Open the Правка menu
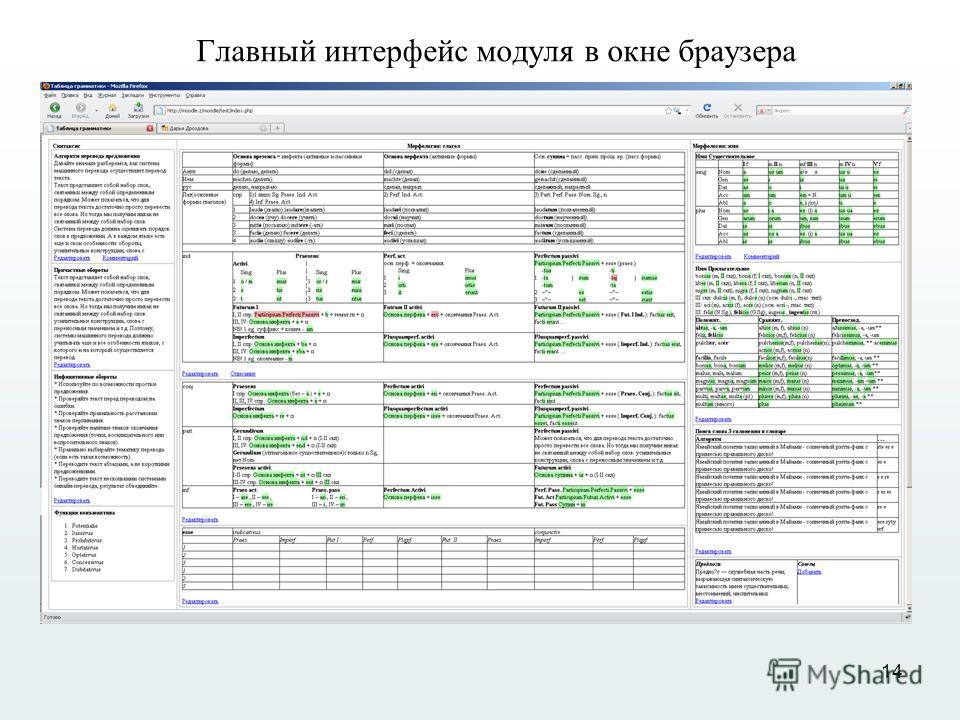This screenshot has width=960, height=720. [70, 96]
